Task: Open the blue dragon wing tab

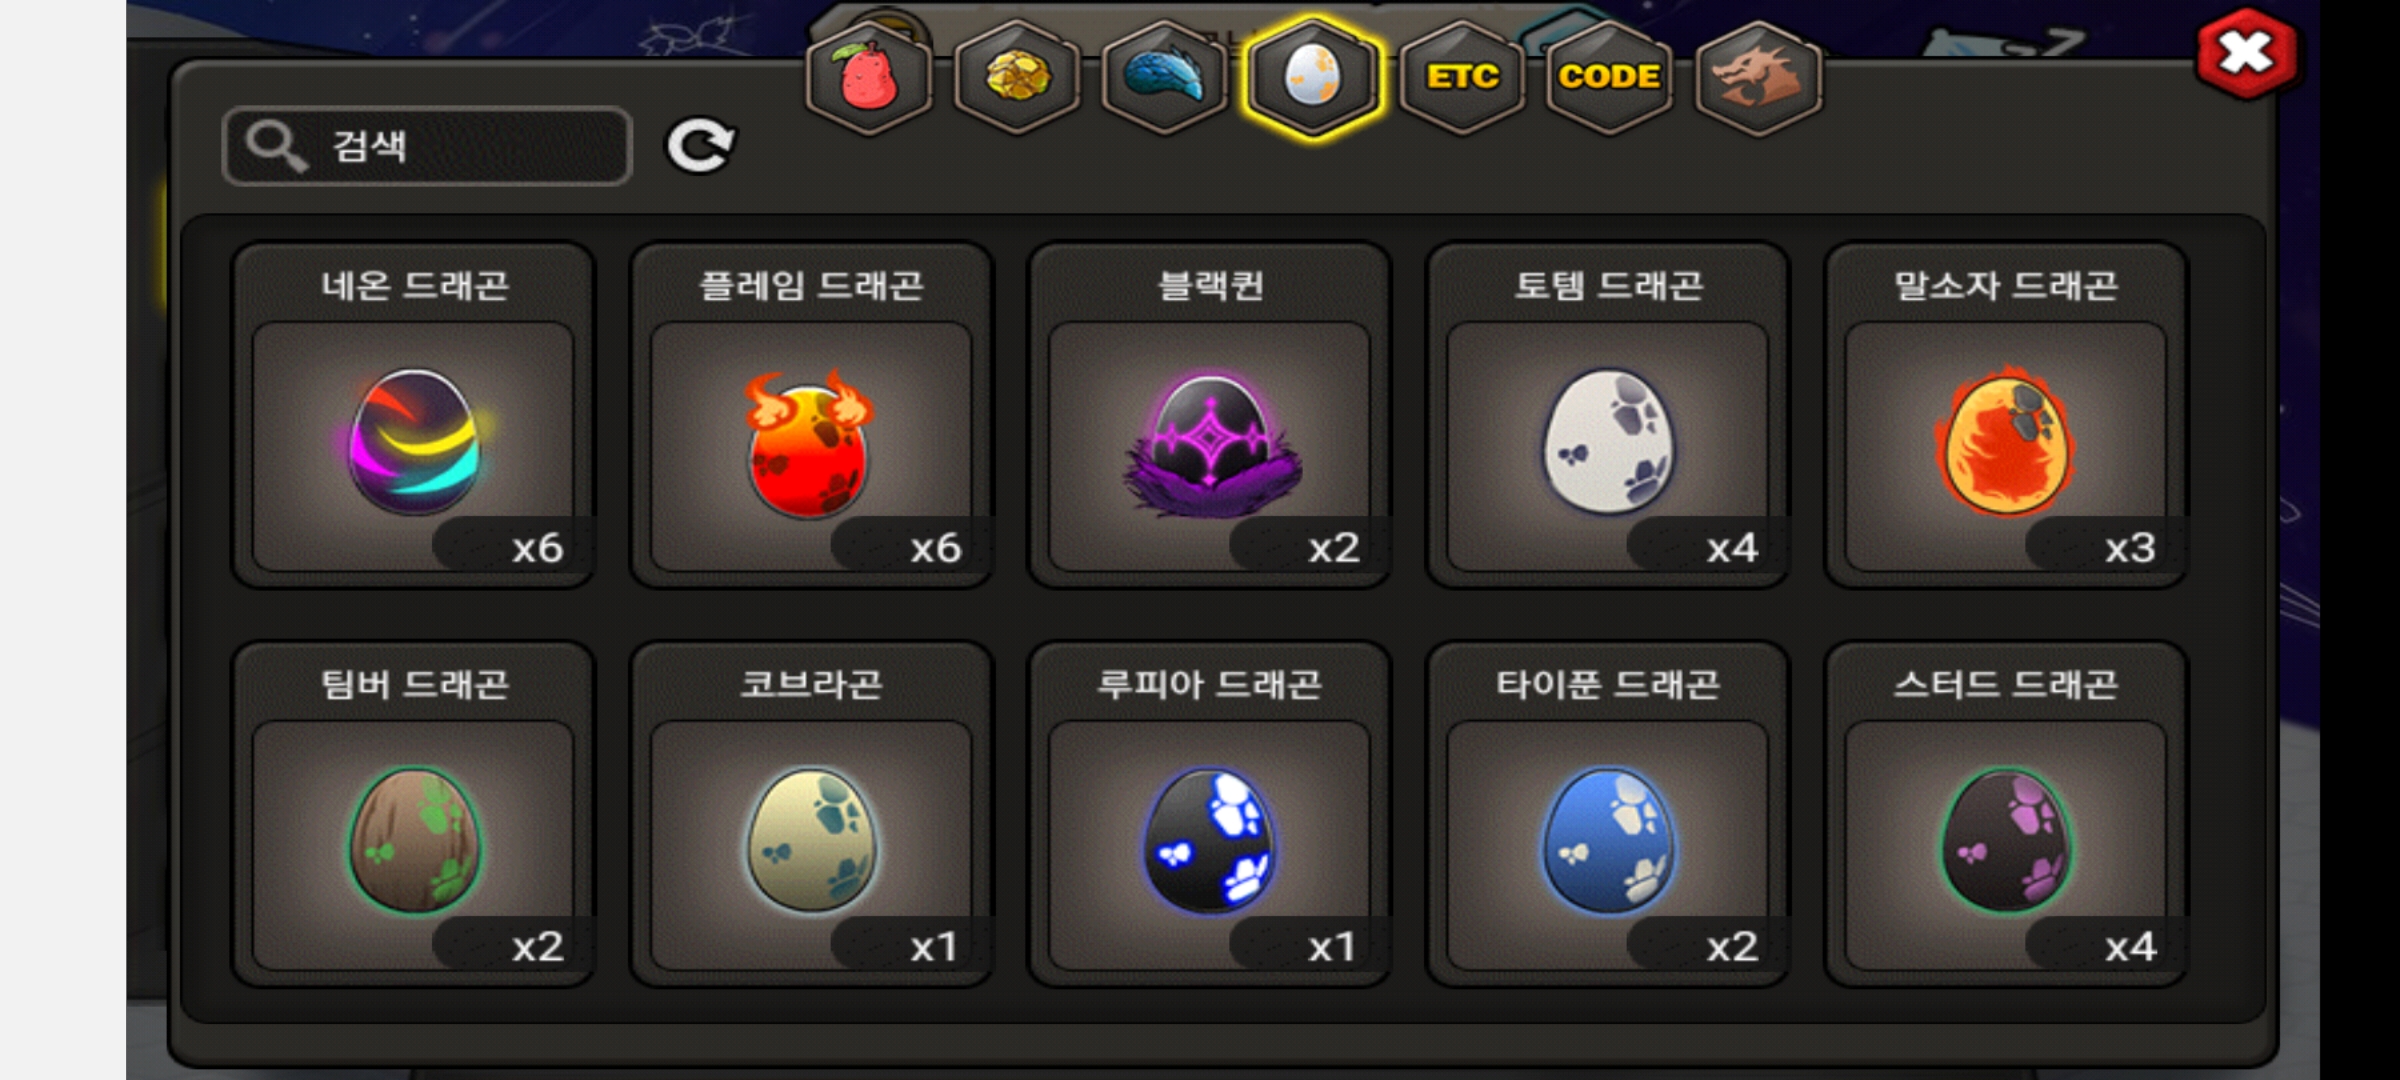Action: pyautogui.click(x=1164, y=78)
